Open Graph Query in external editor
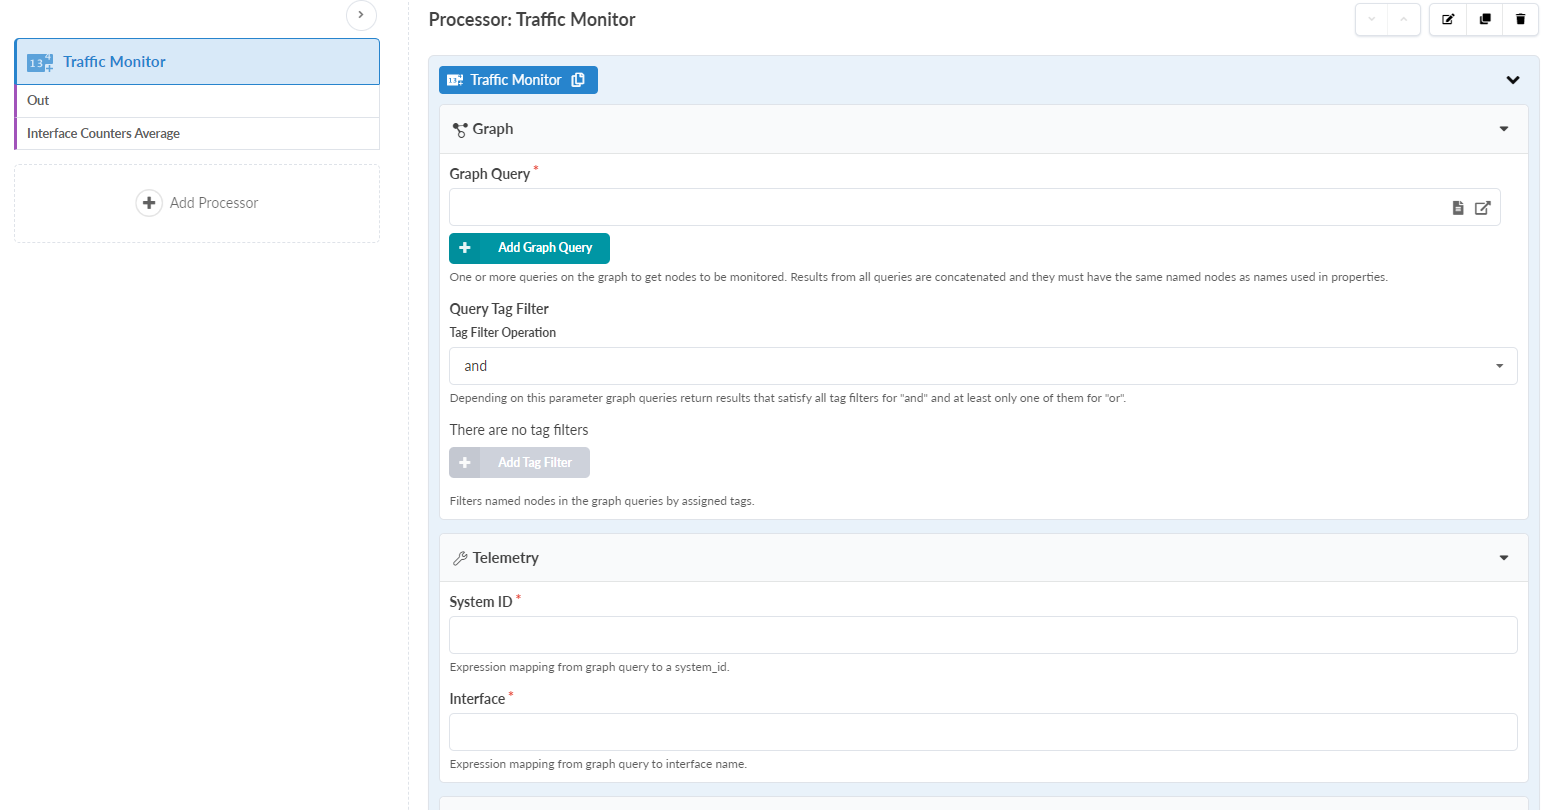The height and width of the screenshot is (810, 1553). coord(1483,208)
